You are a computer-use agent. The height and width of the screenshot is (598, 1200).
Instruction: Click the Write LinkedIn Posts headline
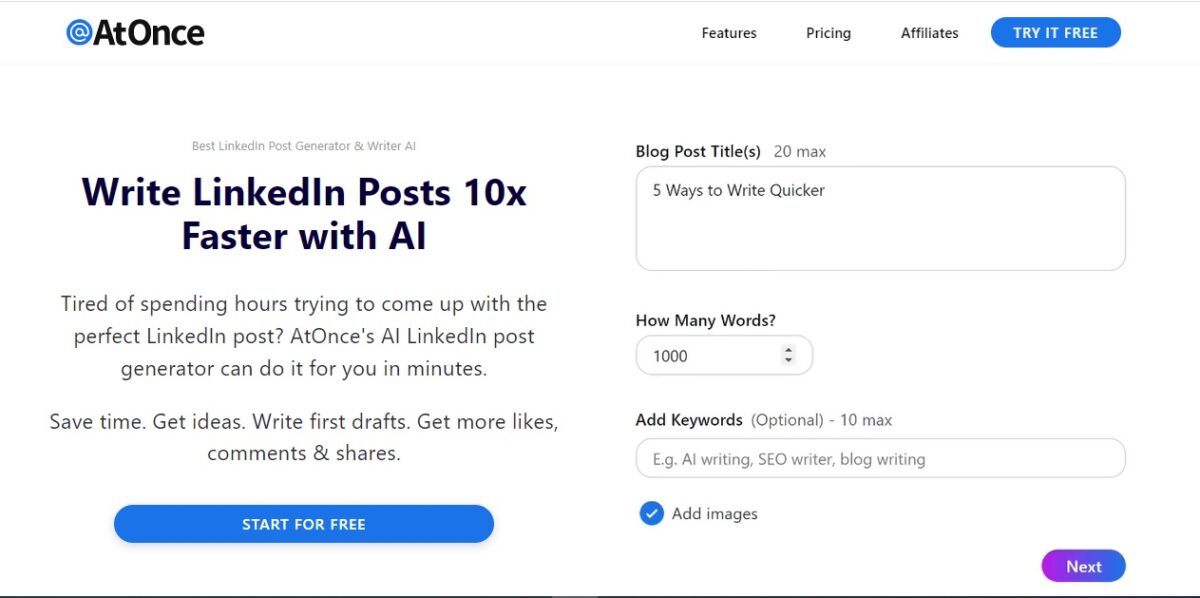pyautogui.click(x=304, y=213)
